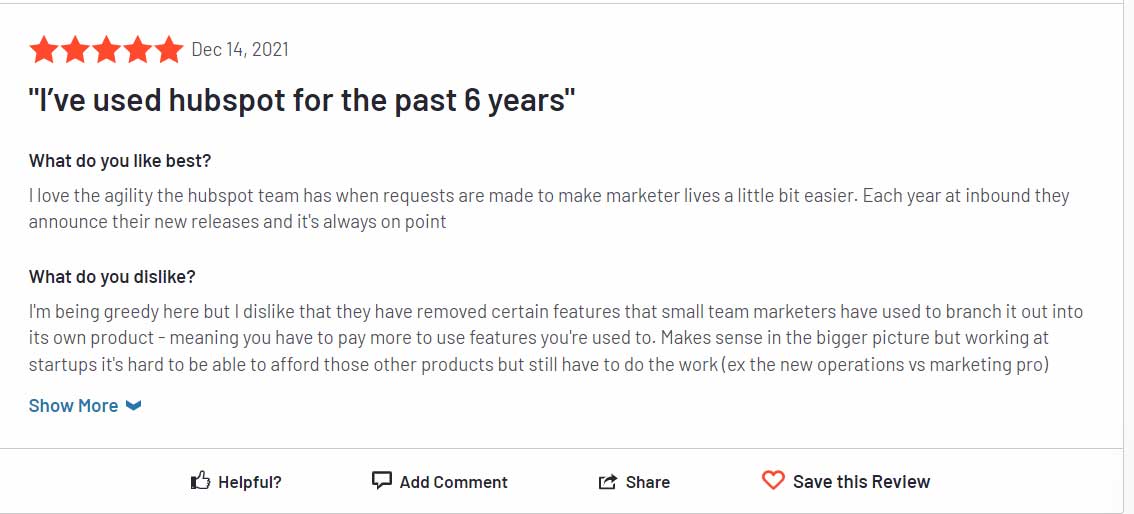Click the third orange rating star
Viewport: 1134px width, 514px height.
pyautogui.click(x=106, y=50)
